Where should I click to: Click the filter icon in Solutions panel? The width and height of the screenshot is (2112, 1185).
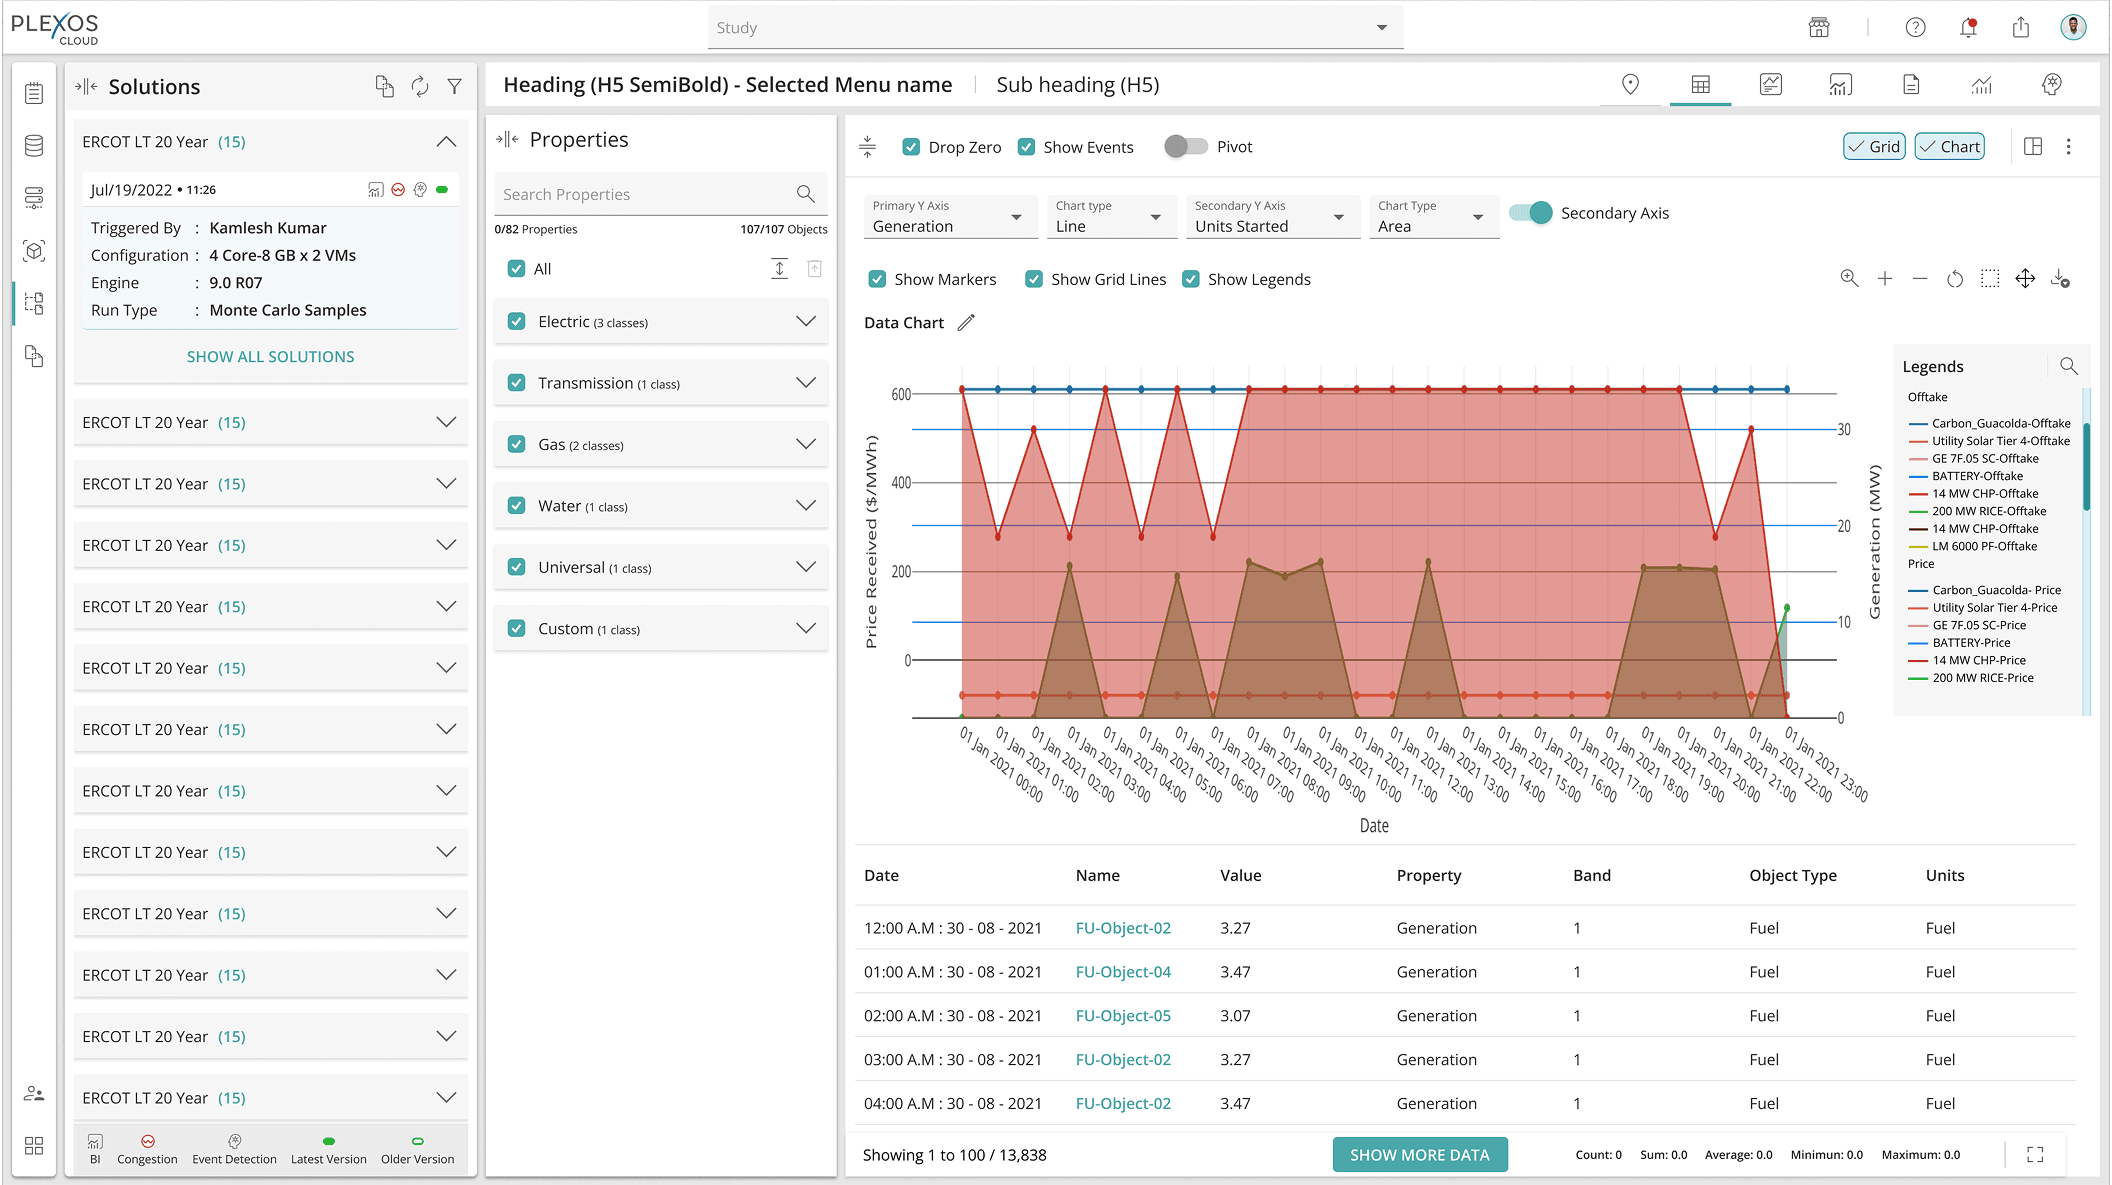pos(454,87)
